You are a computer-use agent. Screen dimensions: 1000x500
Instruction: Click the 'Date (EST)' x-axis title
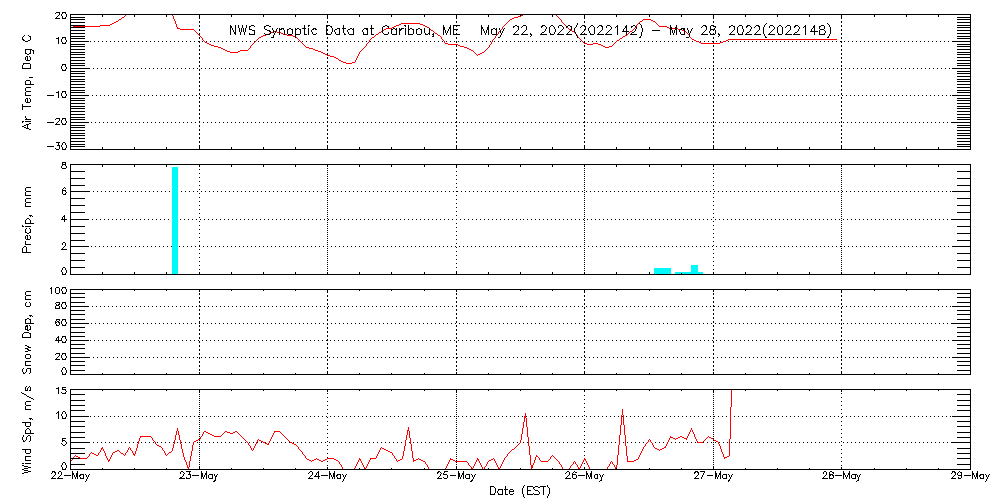click(x=520, y=491)
